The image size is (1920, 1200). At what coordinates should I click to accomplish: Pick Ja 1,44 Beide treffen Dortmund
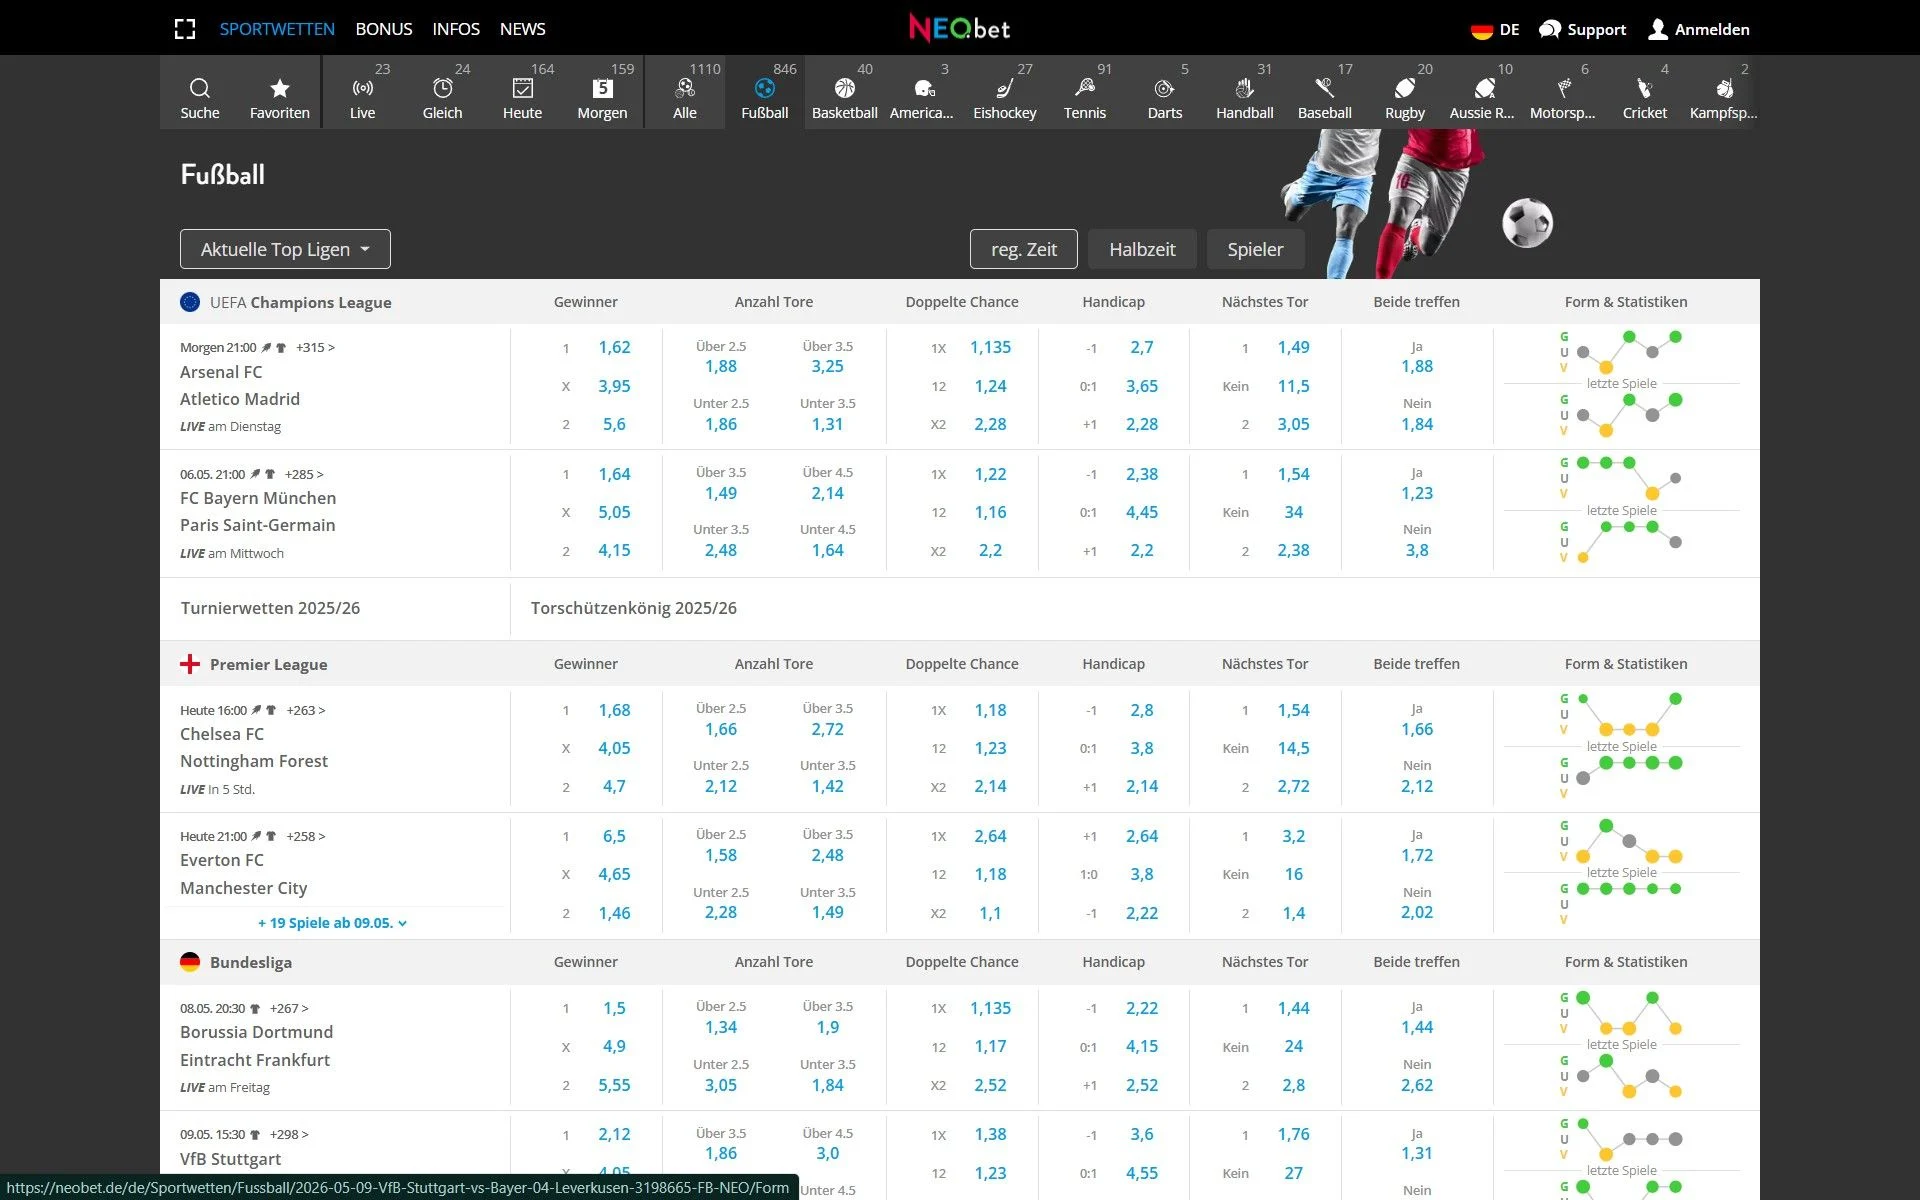[x=1417, y=1027]
